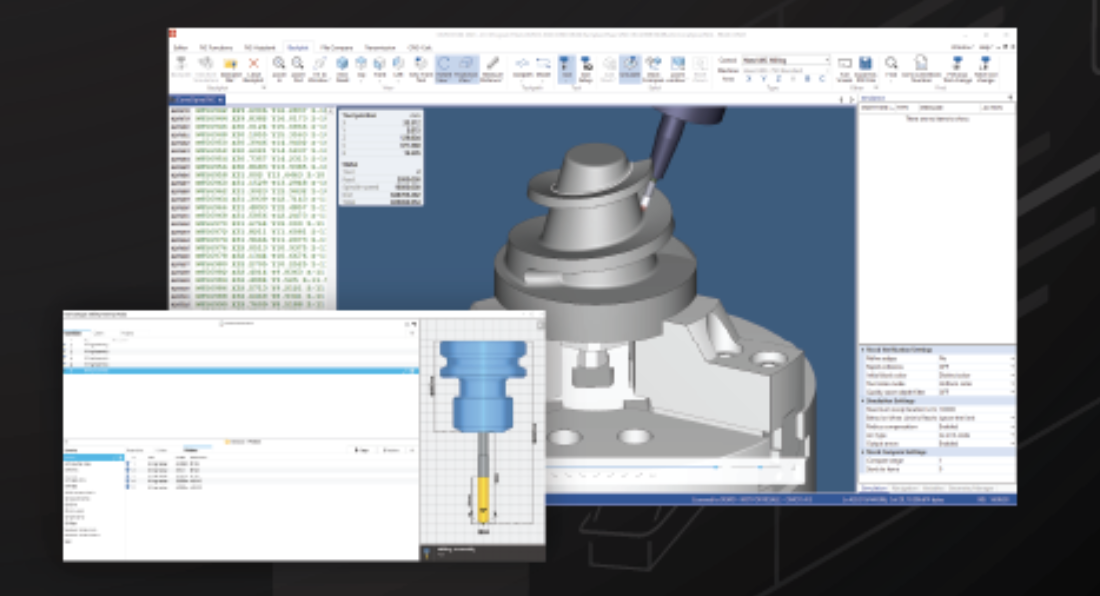Click the Go to Line Number icon

[x=921, y=69]
